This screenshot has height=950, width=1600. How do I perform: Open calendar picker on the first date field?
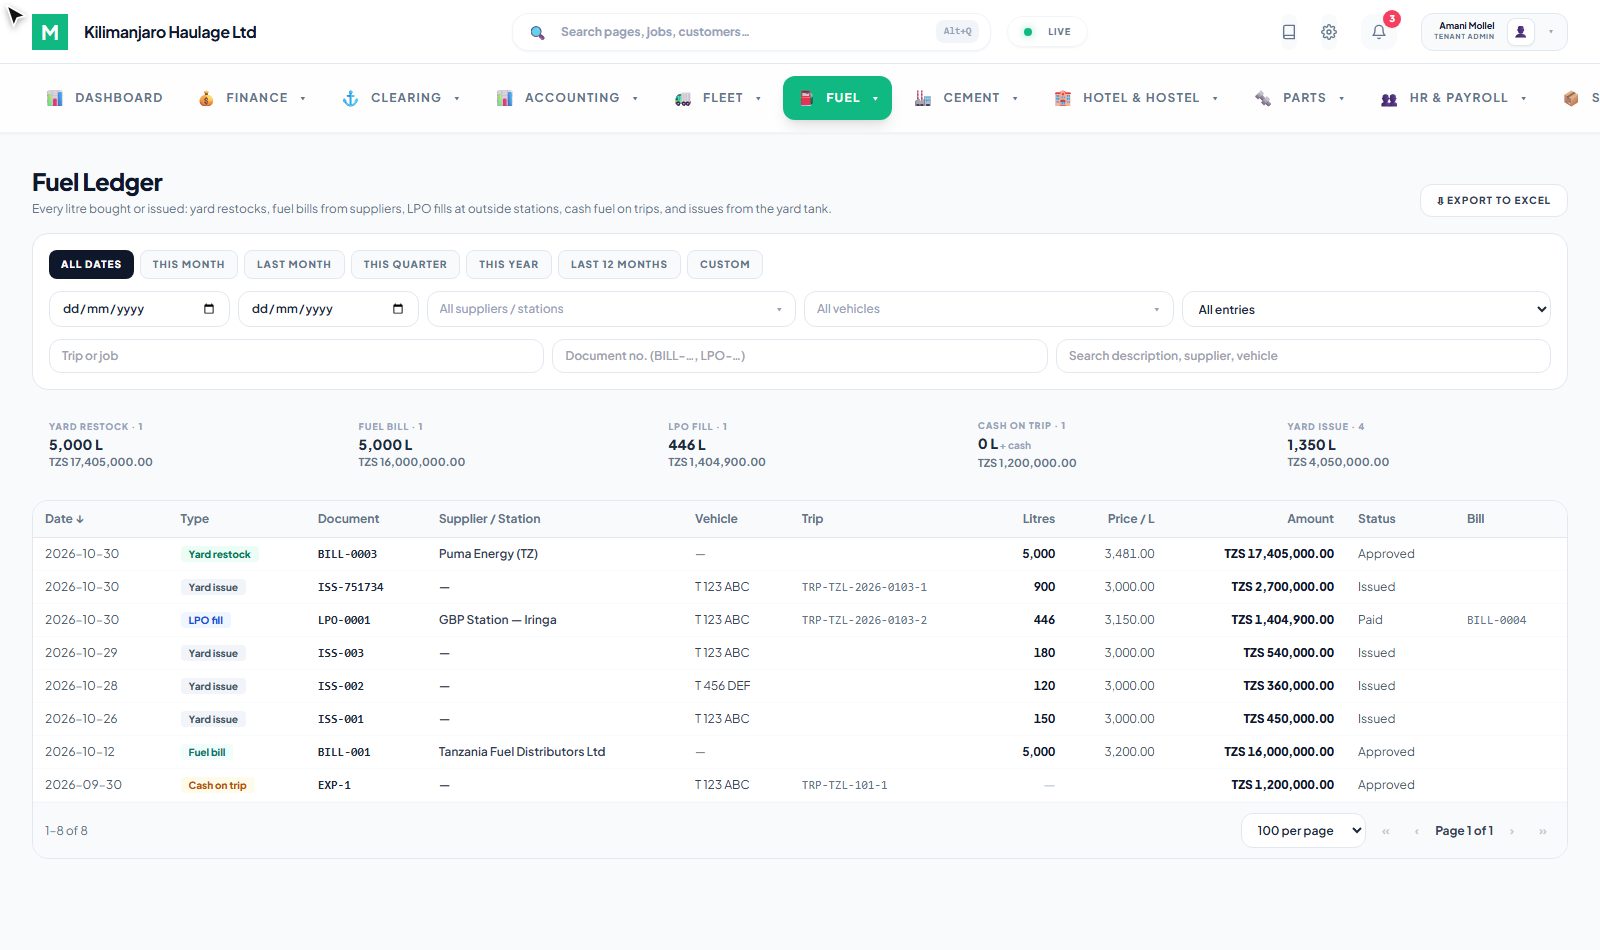point(209,309)
